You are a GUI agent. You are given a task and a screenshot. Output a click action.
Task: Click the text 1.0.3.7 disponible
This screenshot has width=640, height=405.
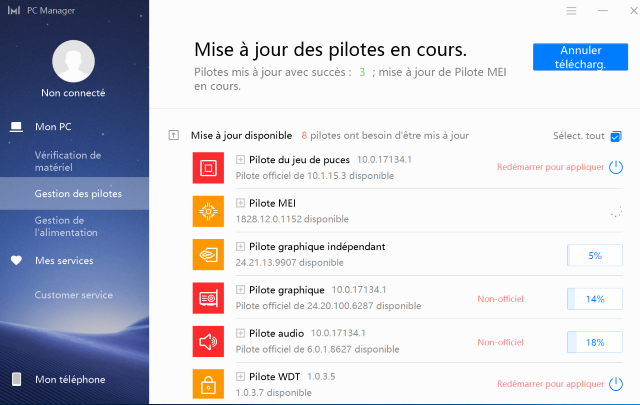pyautogui.click(x=273, y=393)
